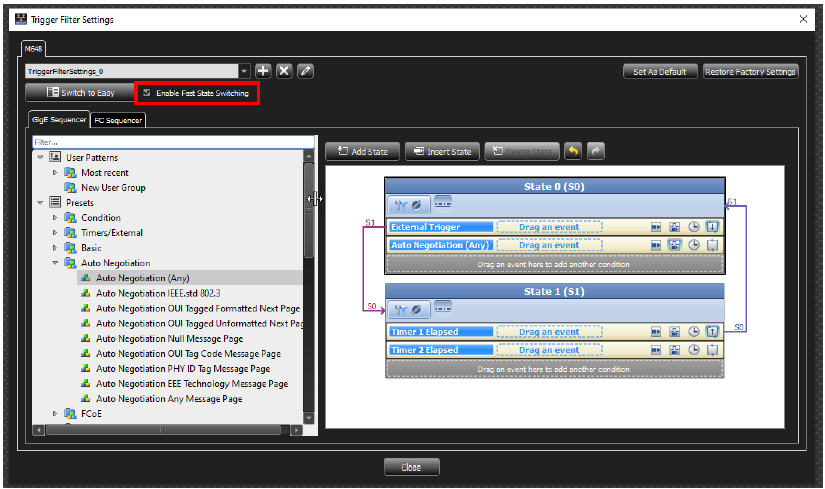The height and width of the screenshot is (489, 825).
Task: Switch to the FC Sequencer tab
Action: coord(118,120)
